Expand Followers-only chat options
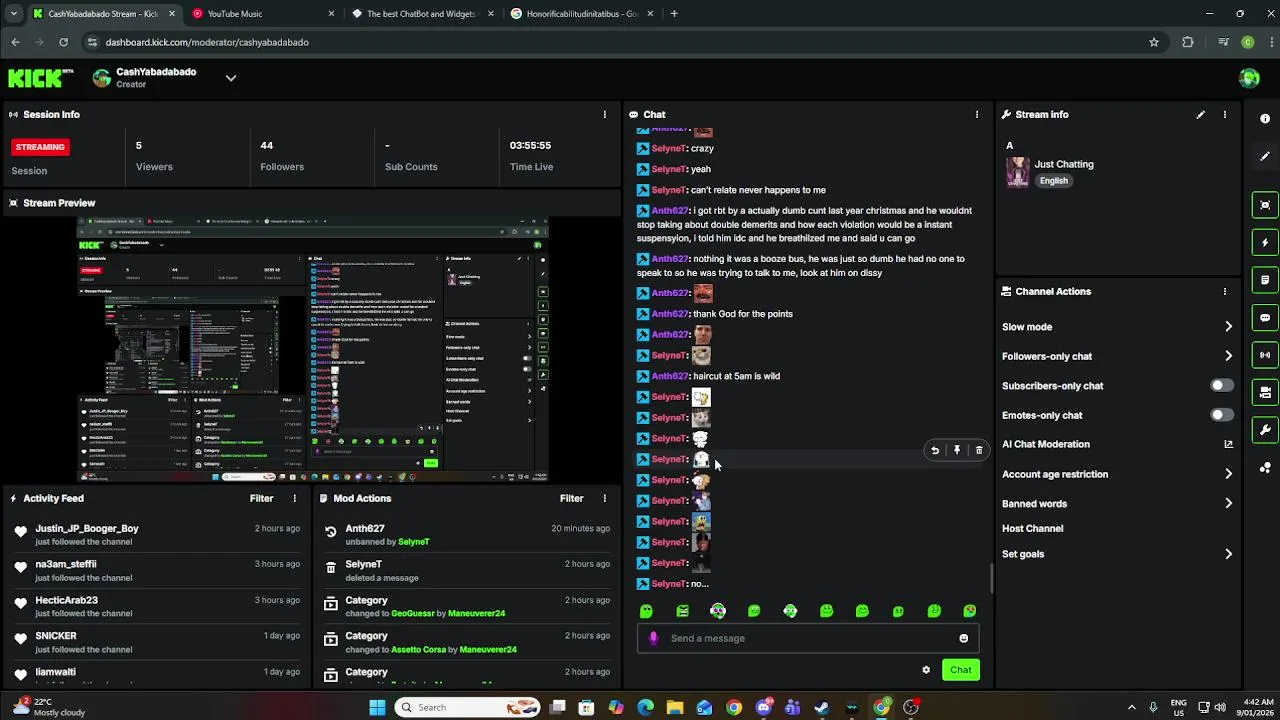Screen dimensions: 1280x720 point(1228,356)
